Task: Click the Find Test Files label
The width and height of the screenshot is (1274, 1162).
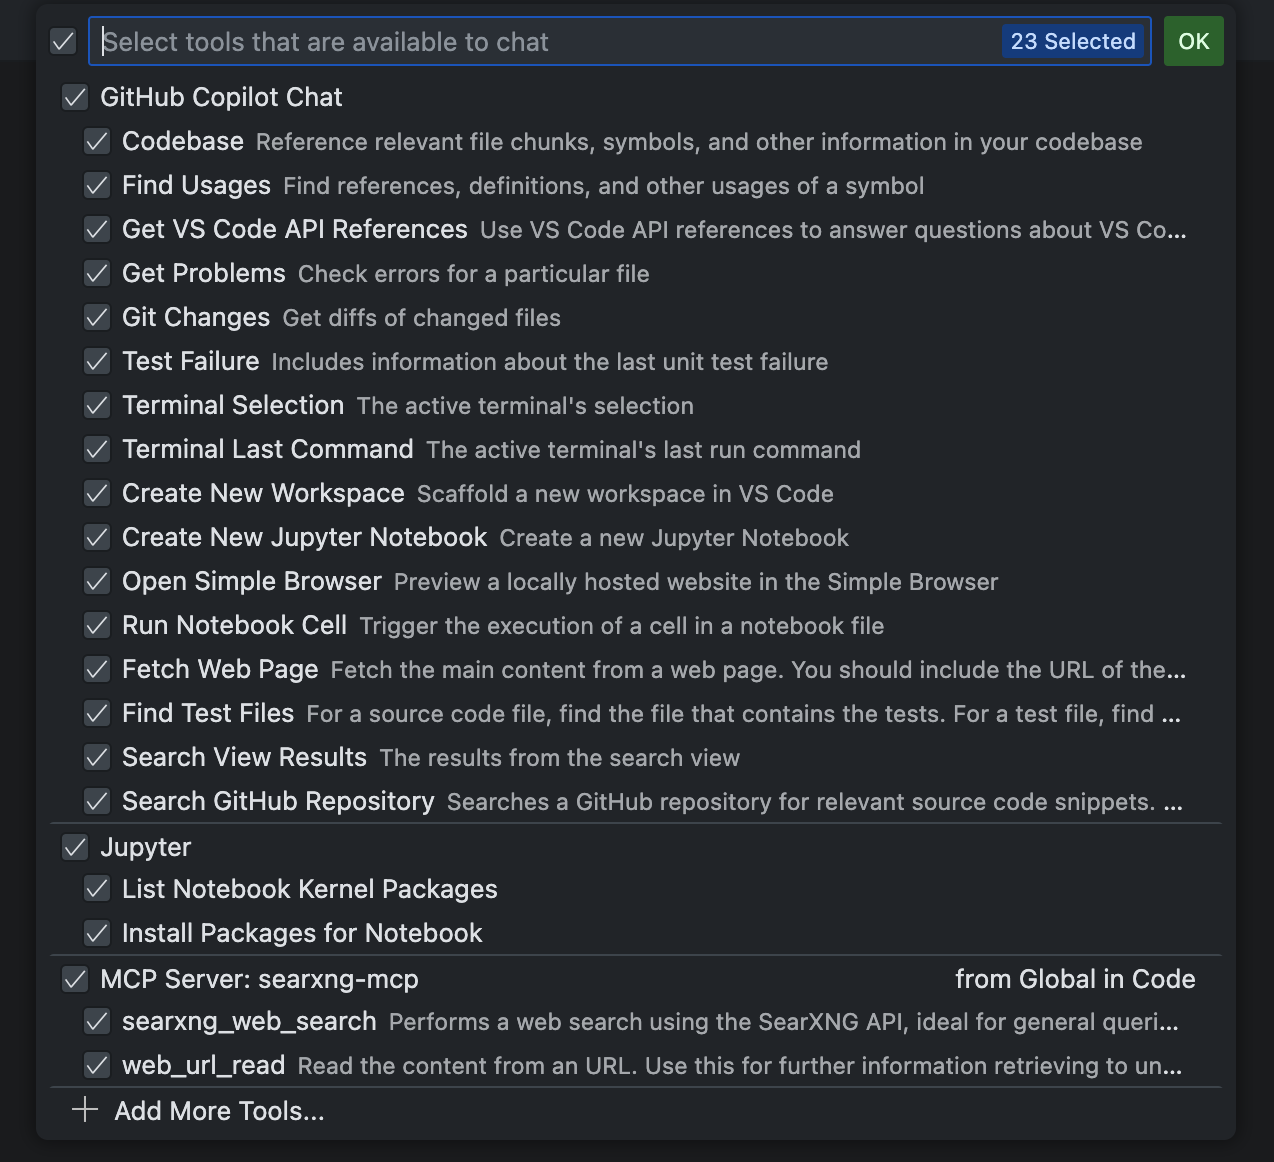Action: pyautogui.click(x=208, y=714)
